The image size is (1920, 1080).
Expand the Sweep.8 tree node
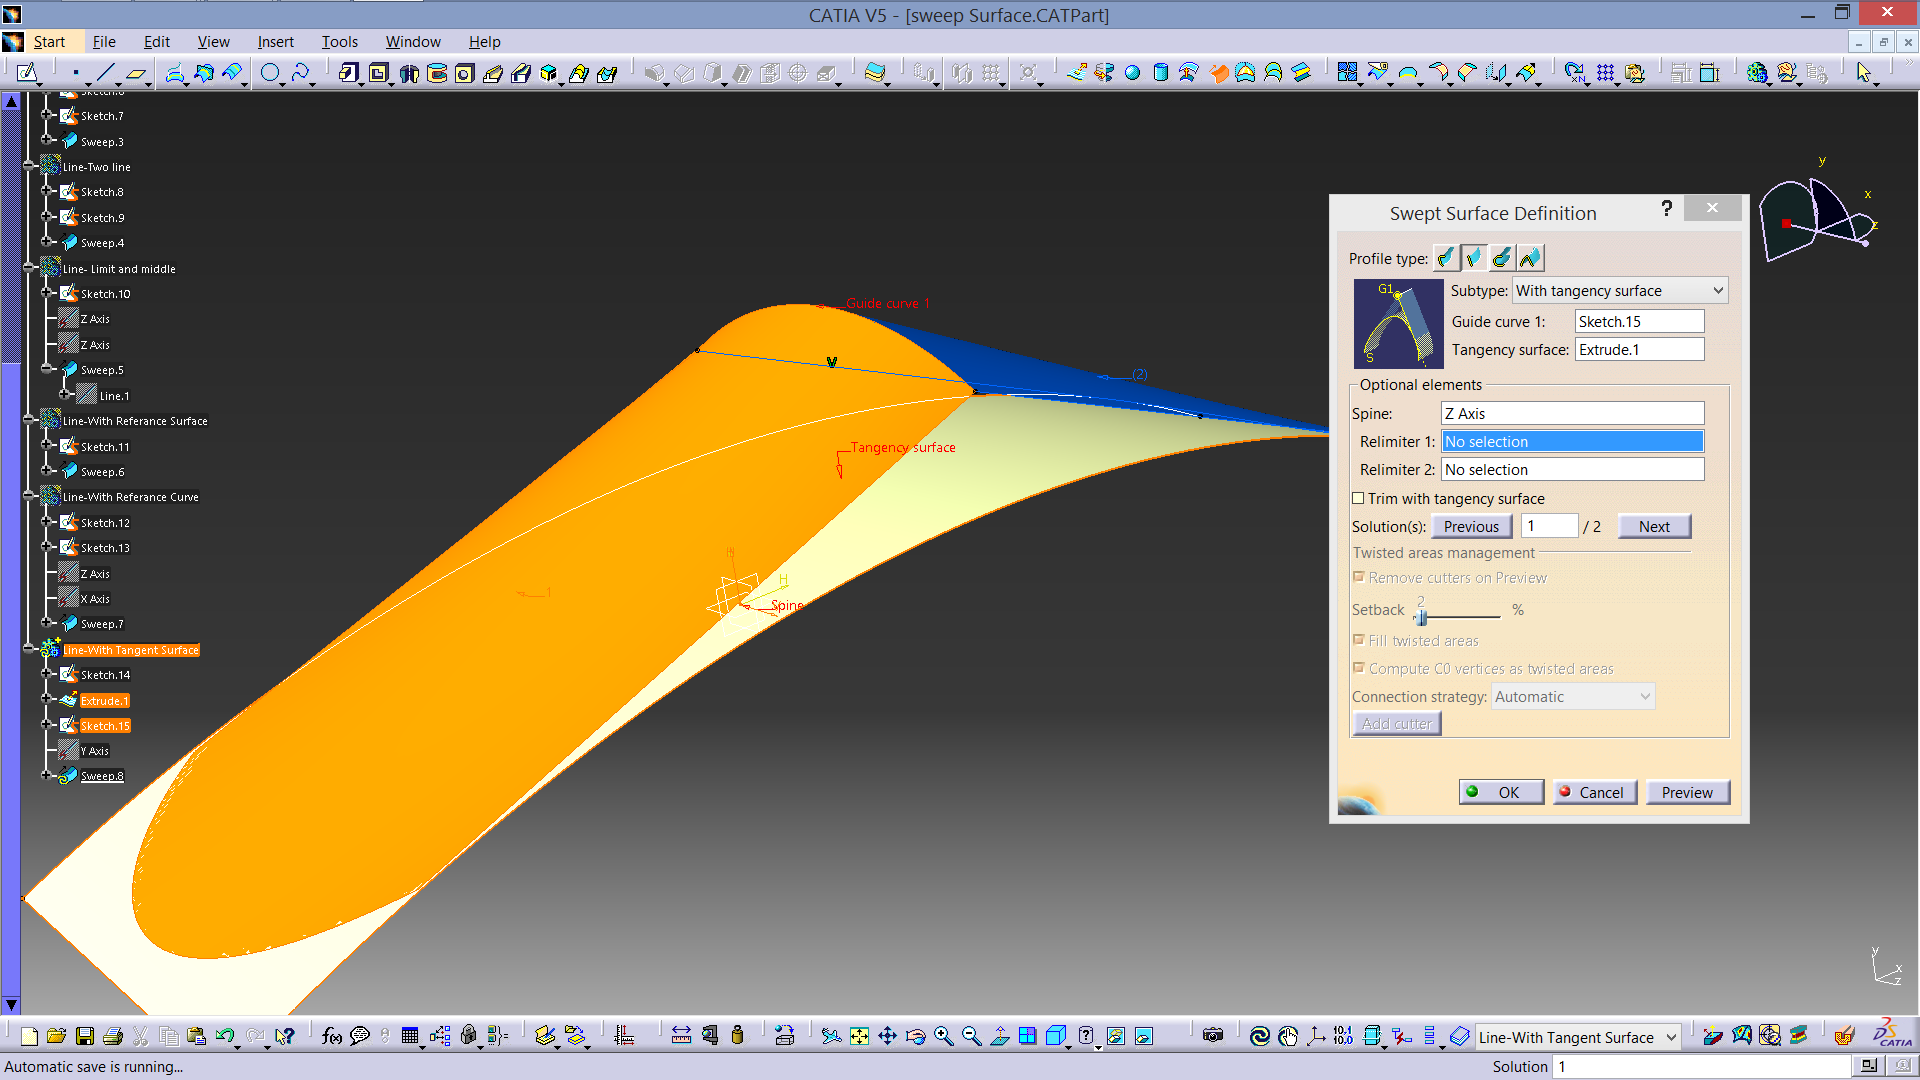pyautogui.click(x=46, y=775)
